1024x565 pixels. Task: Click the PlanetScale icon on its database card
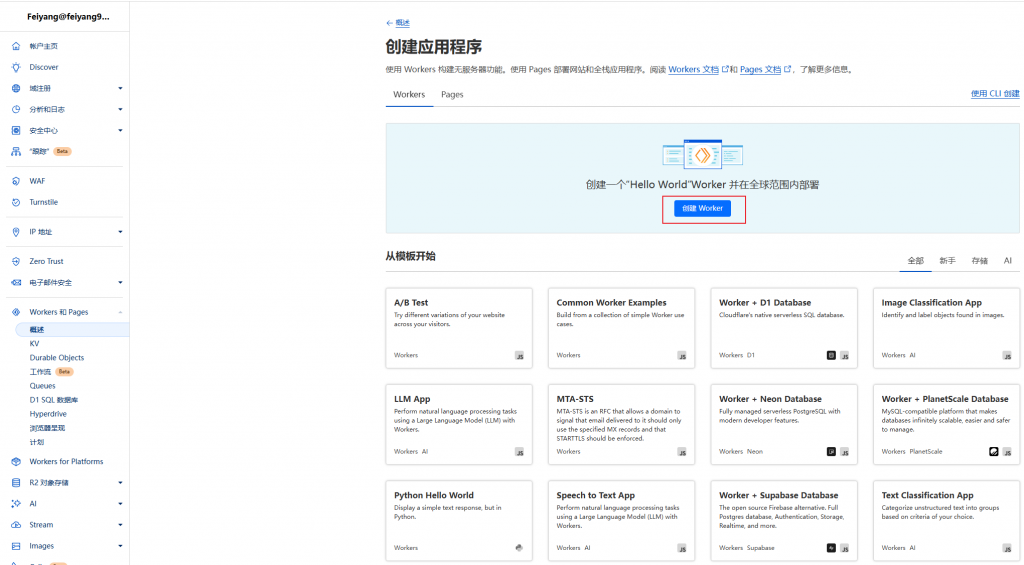click(x=993, y=451)
